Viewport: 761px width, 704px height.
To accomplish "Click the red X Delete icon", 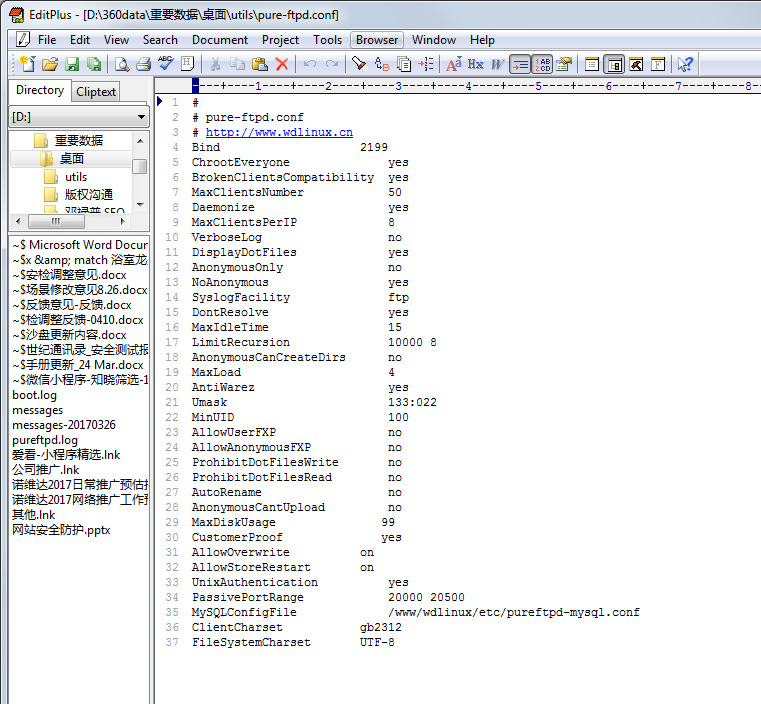I will (281, 64).
